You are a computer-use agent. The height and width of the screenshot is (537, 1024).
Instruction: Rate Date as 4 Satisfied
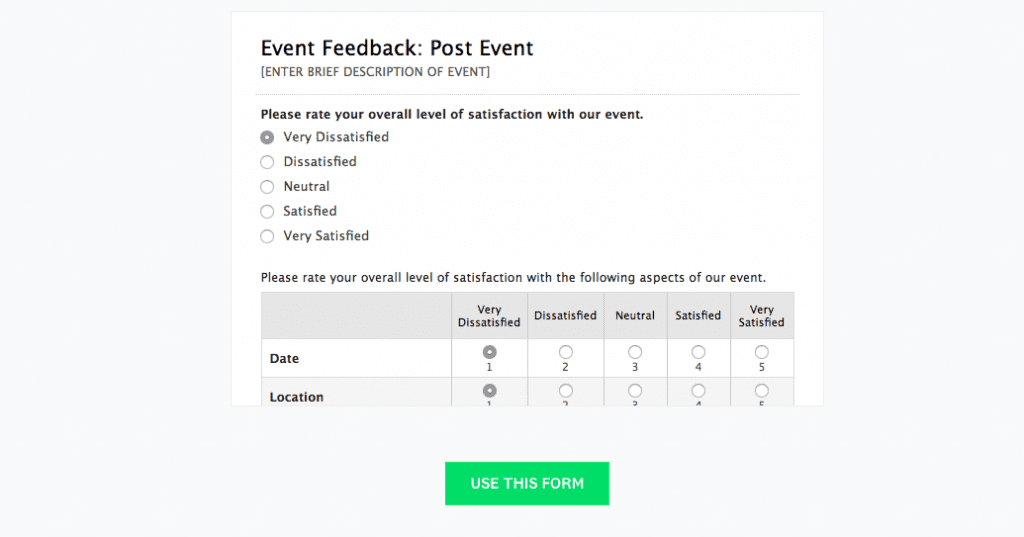pyautogui.click(x=698, y=352)
